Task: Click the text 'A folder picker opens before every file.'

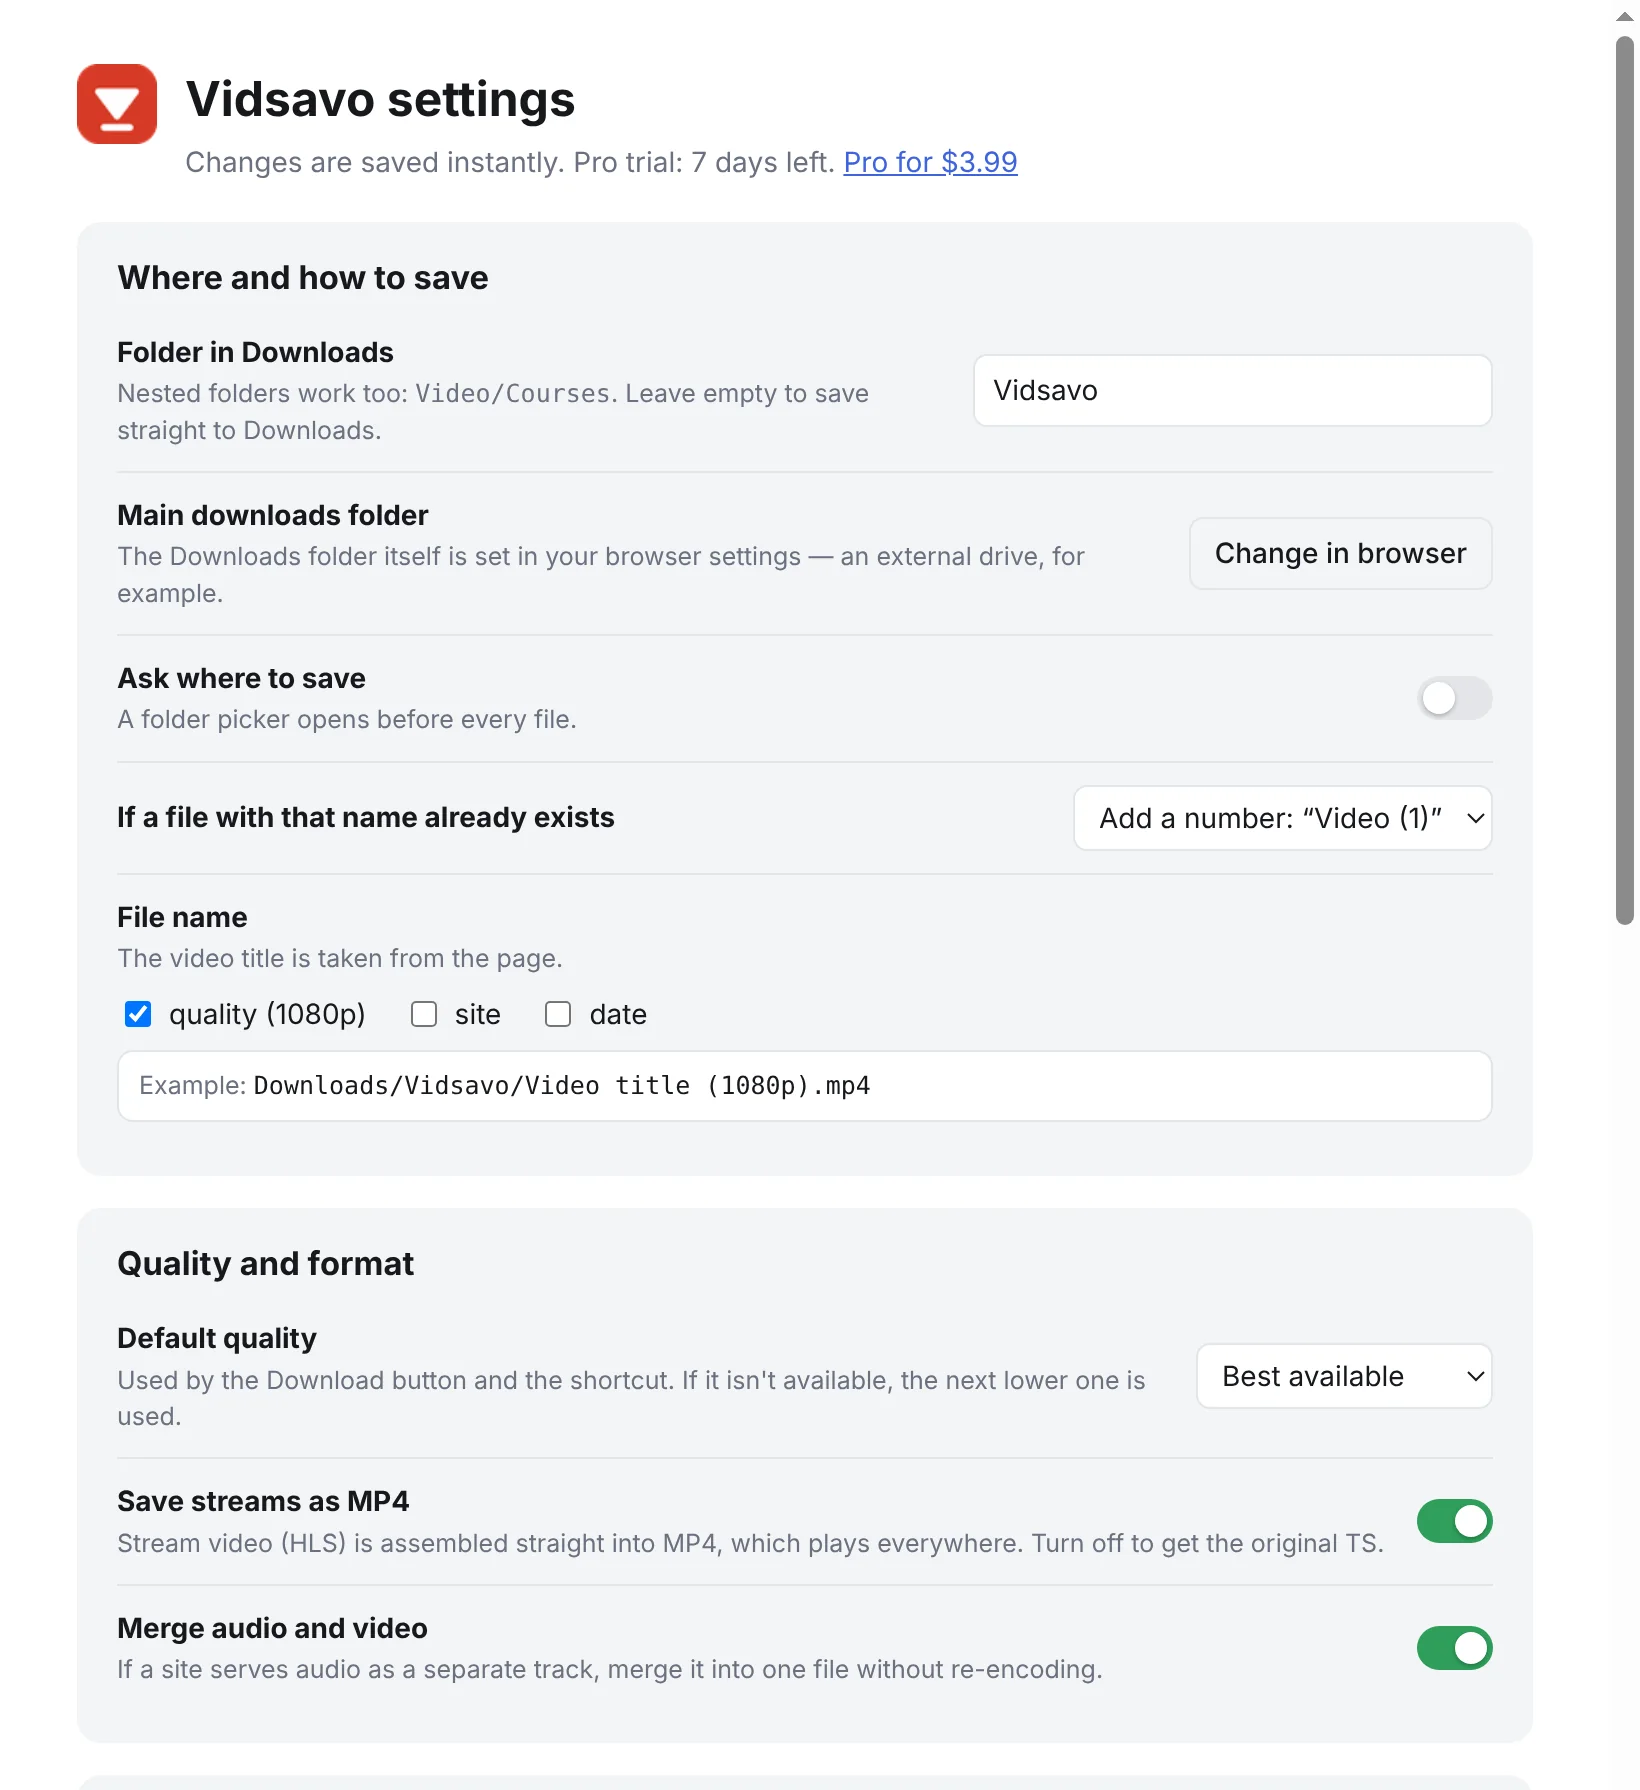Action: pyautogui.click(x=347, y=719)
